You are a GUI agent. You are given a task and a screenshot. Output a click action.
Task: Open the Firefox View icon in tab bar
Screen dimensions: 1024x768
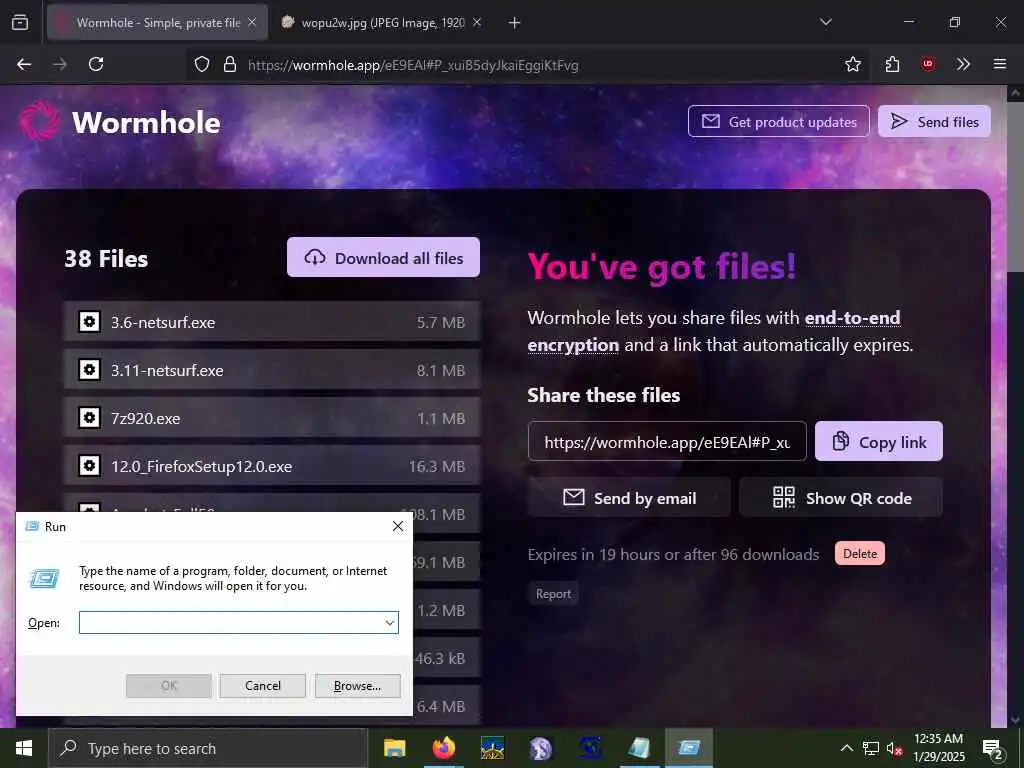20,23
